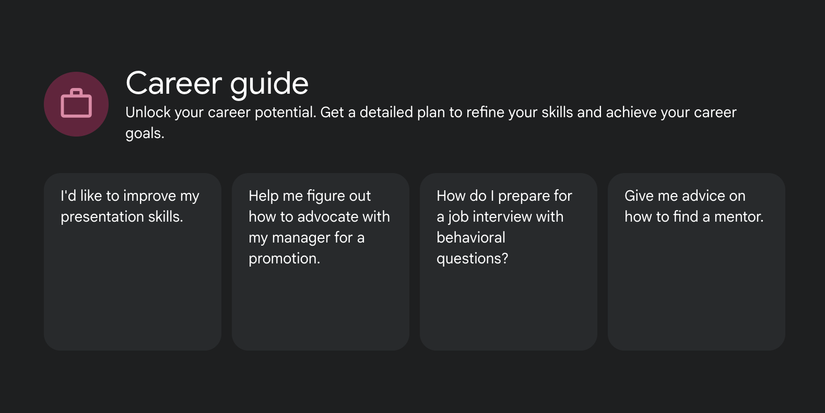Screen dimensions: 825x413
Task: Pick the find a mentor prompt
Action: tap(696, 261)
